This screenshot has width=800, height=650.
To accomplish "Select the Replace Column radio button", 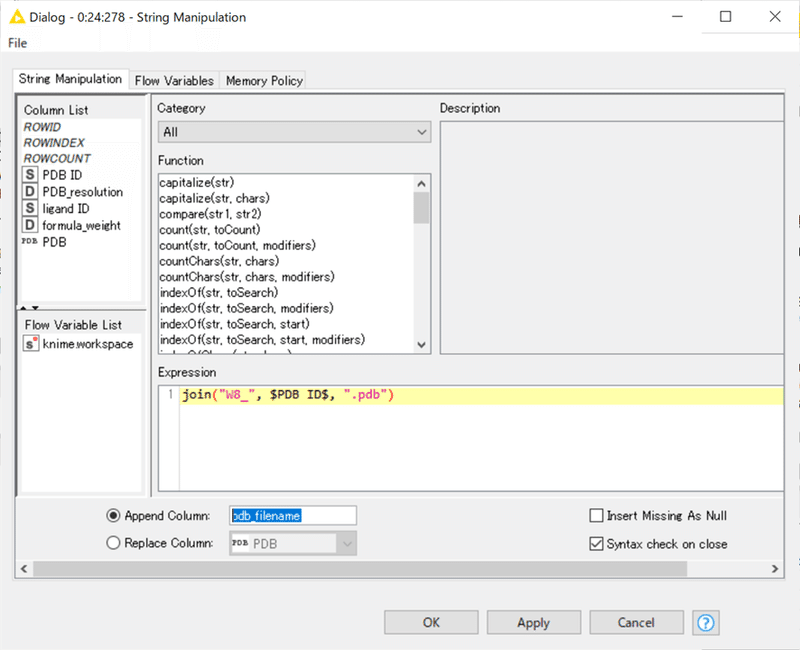I will (x=113, y=543).
